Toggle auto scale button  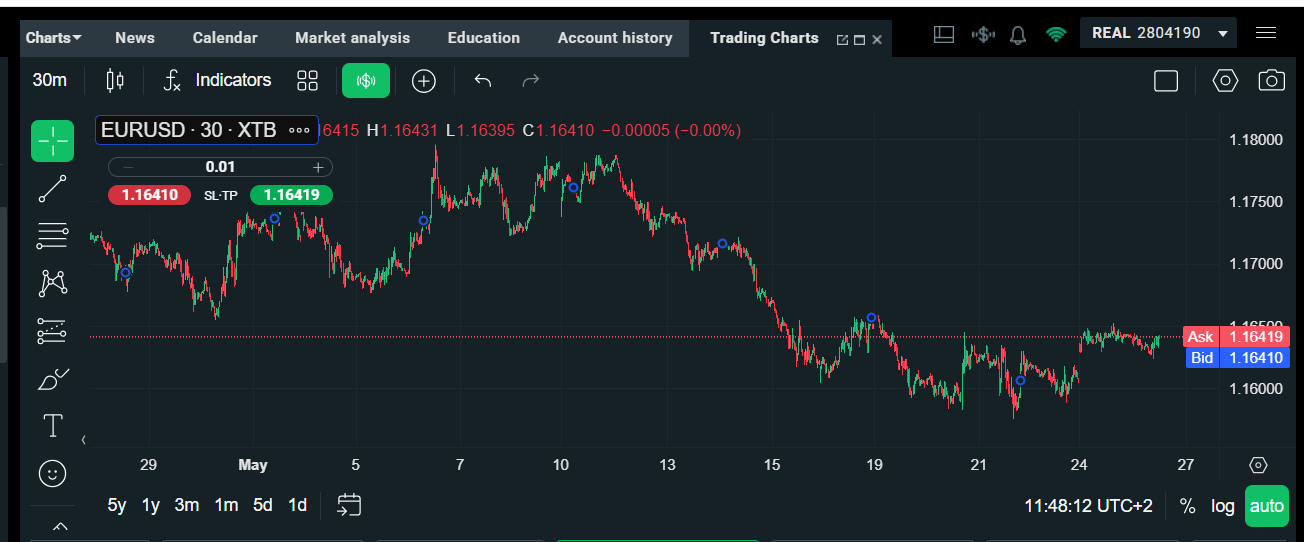coord(1267,506)
